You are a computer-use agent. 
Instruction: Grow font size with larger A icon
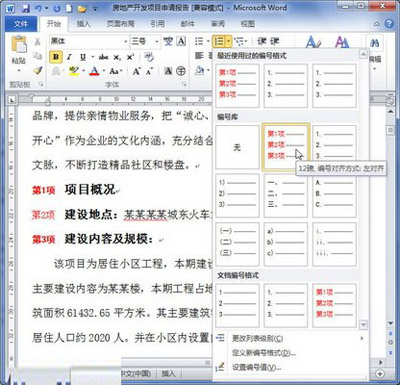click(136, 71)
